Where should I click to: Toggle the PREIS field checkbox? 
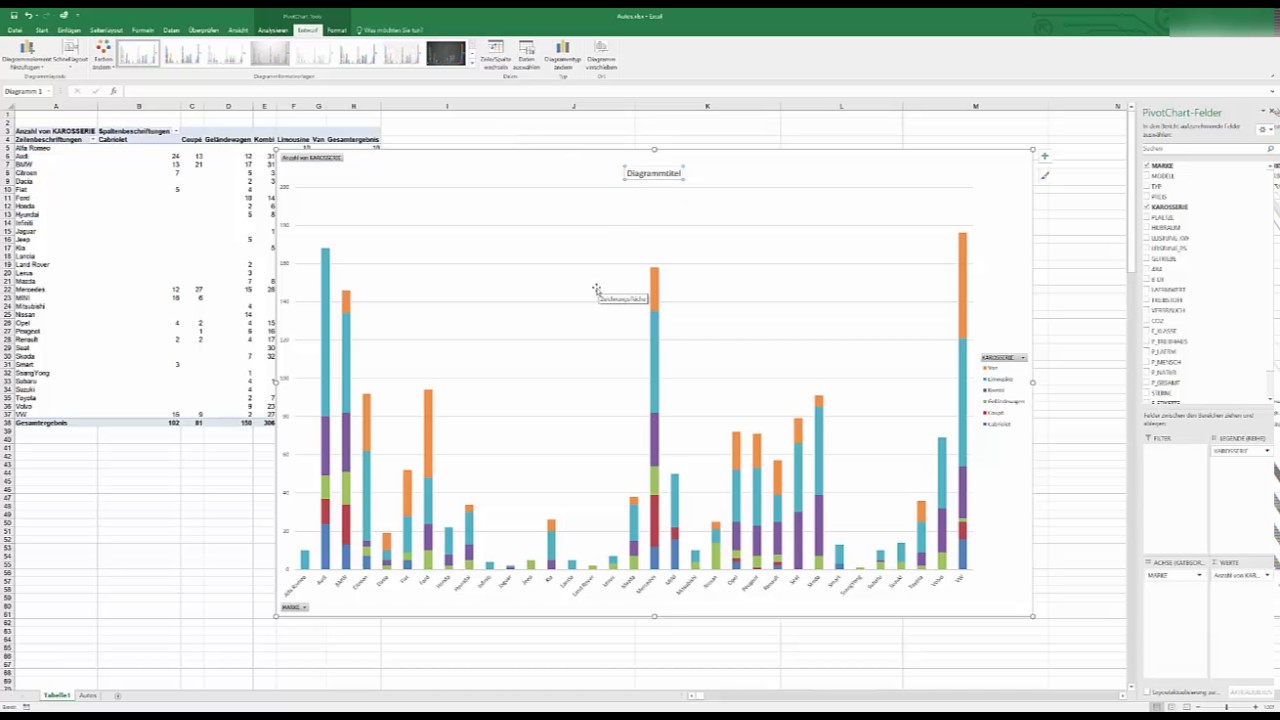coord(1147,197)
